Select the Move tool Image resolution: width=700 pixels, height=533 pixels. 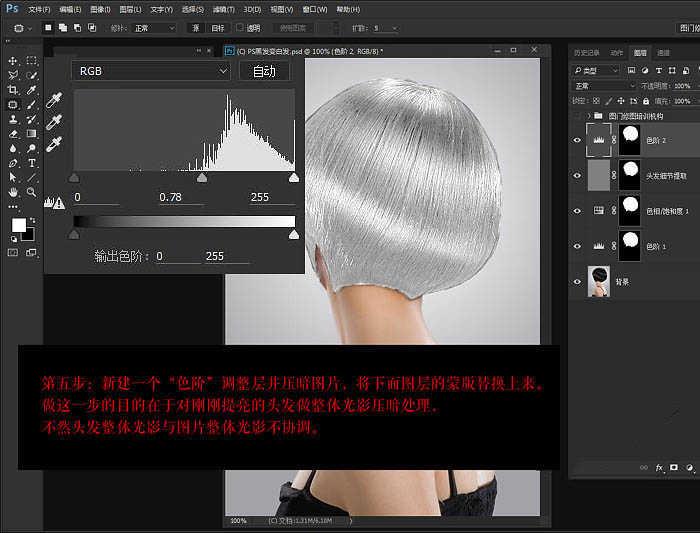(x=13, y=61)
